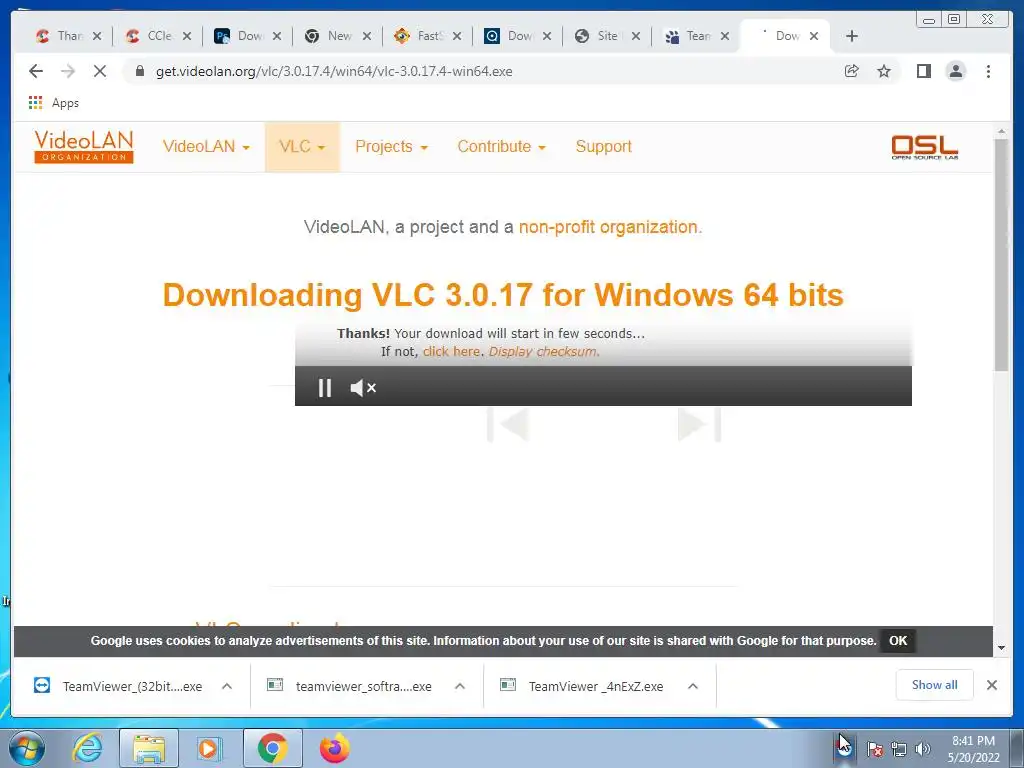Go to the previous slide arrow

click(x=508, y=424)
